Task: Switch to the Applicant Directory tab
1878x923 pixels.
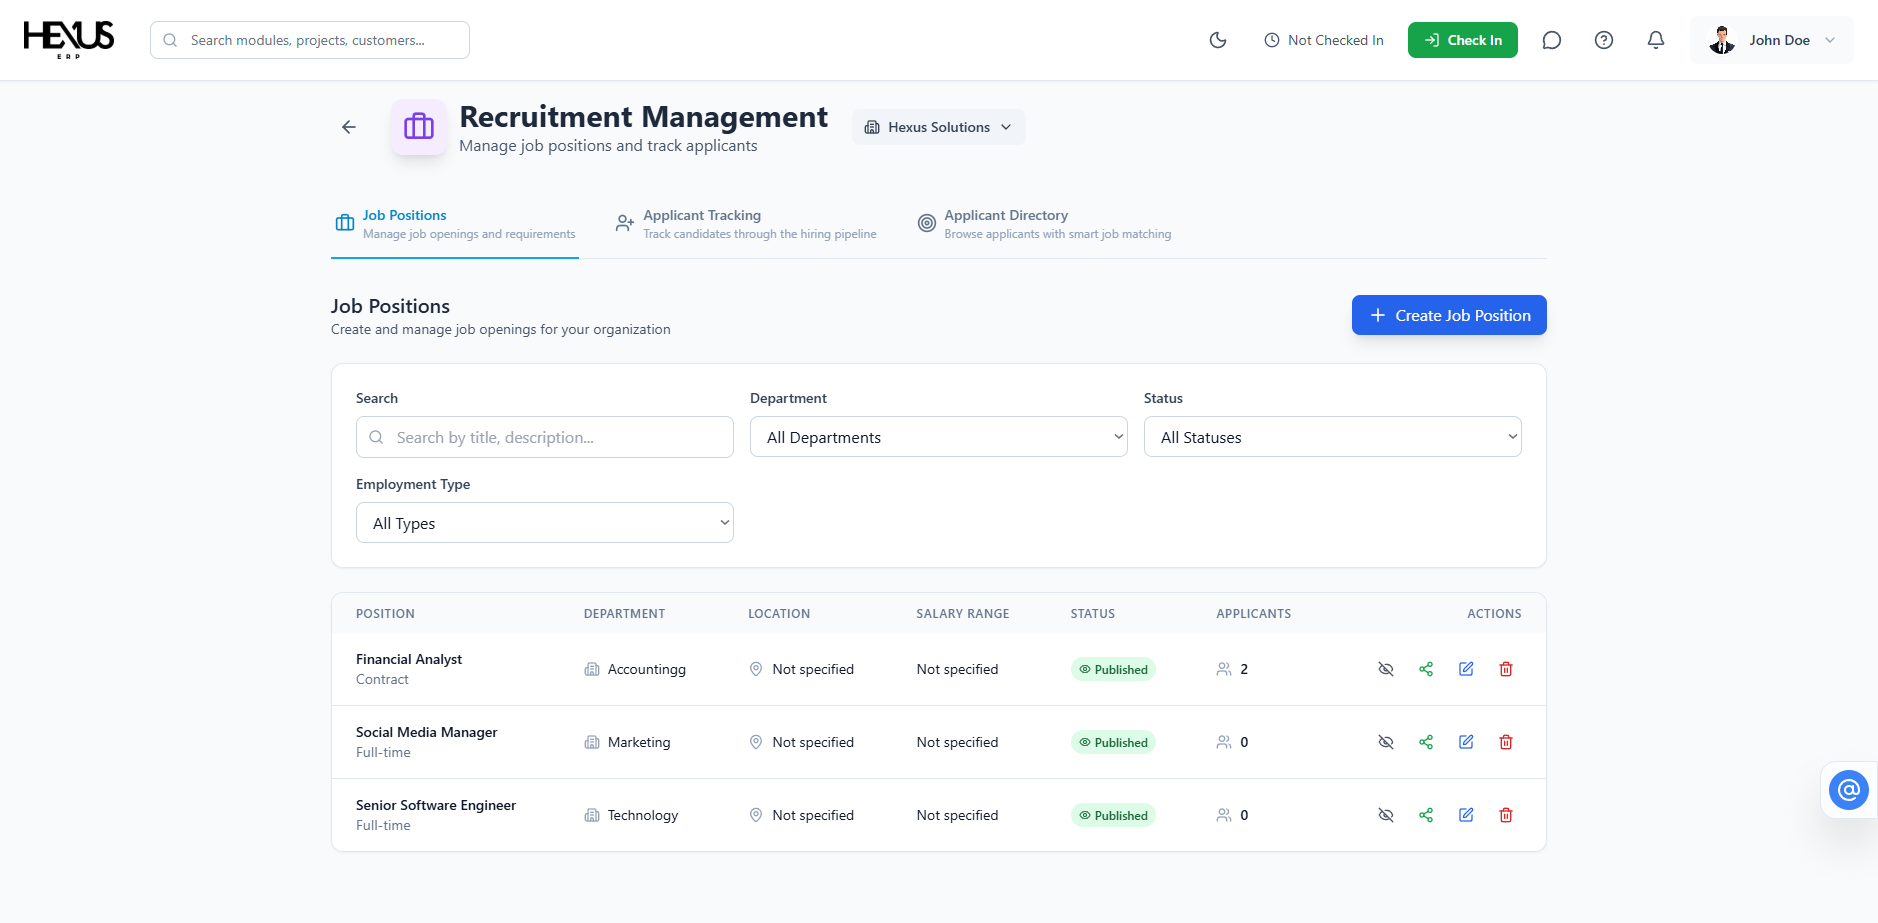Action: [1044, 224]
